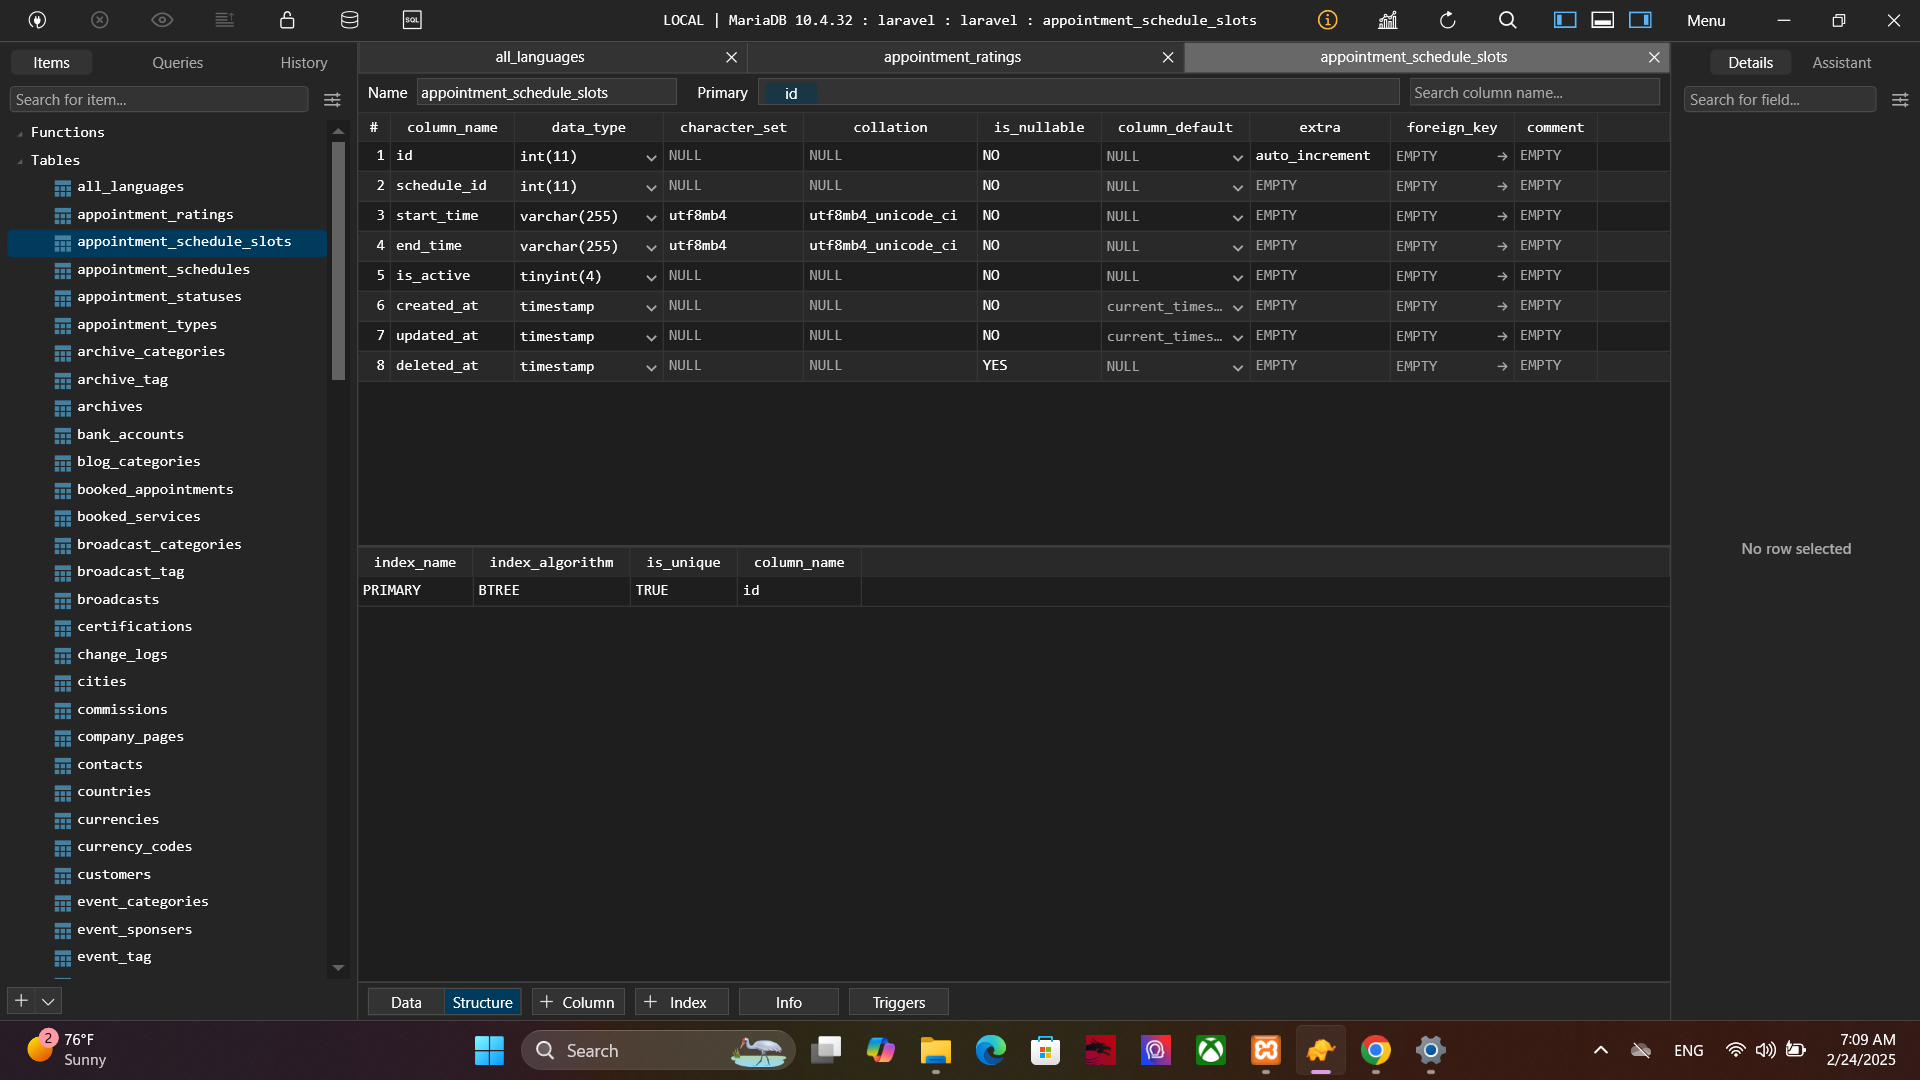
Task: Click the database cylinder icon in toolbar
Action: pyautogui.click(x=349, y=20)
